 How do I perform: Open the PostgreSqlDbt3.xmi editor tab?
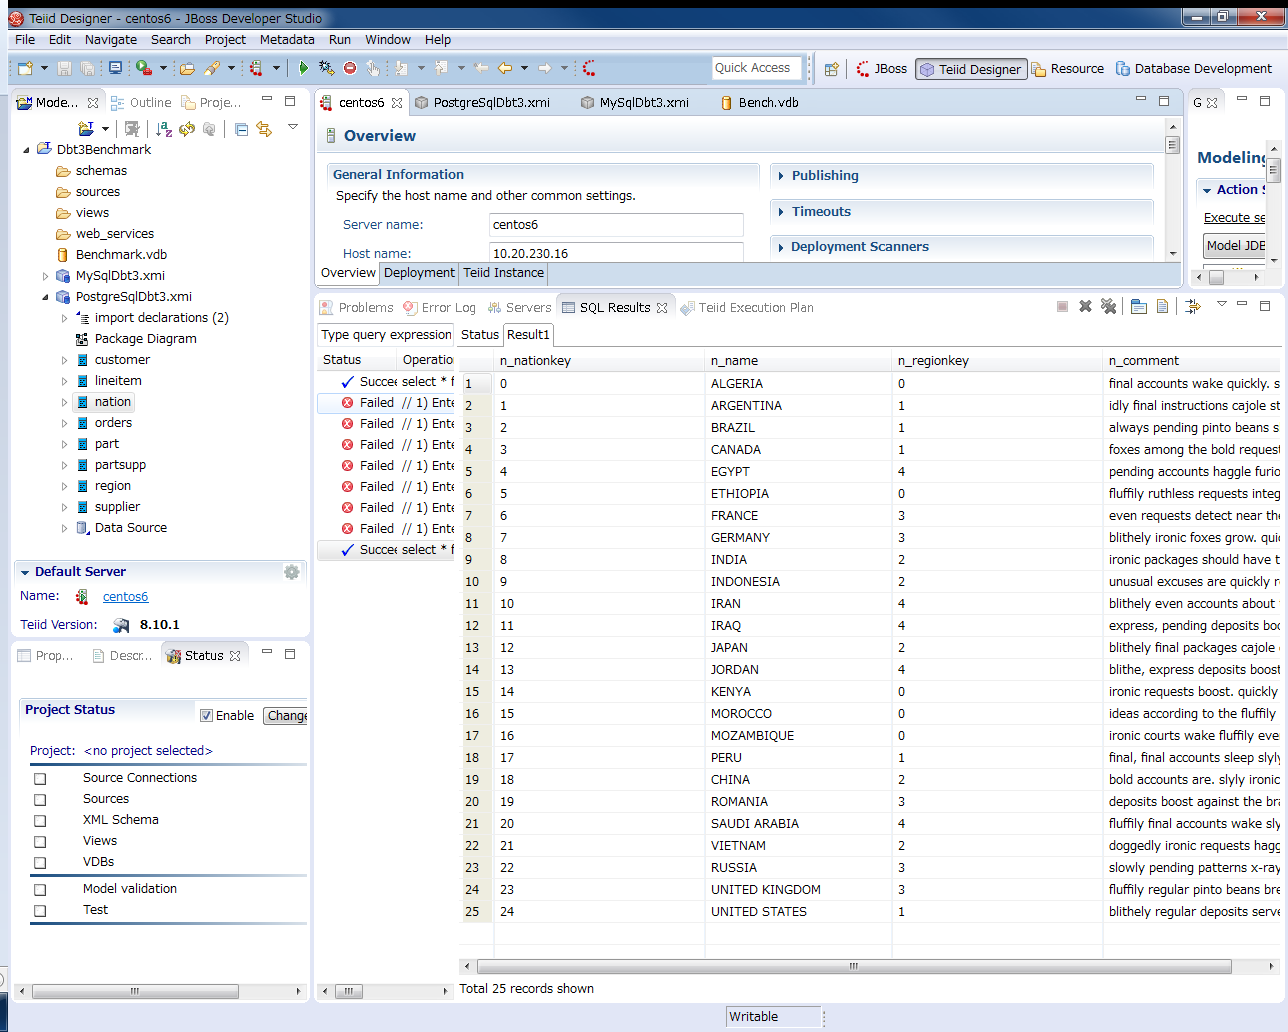pos(482,103)
